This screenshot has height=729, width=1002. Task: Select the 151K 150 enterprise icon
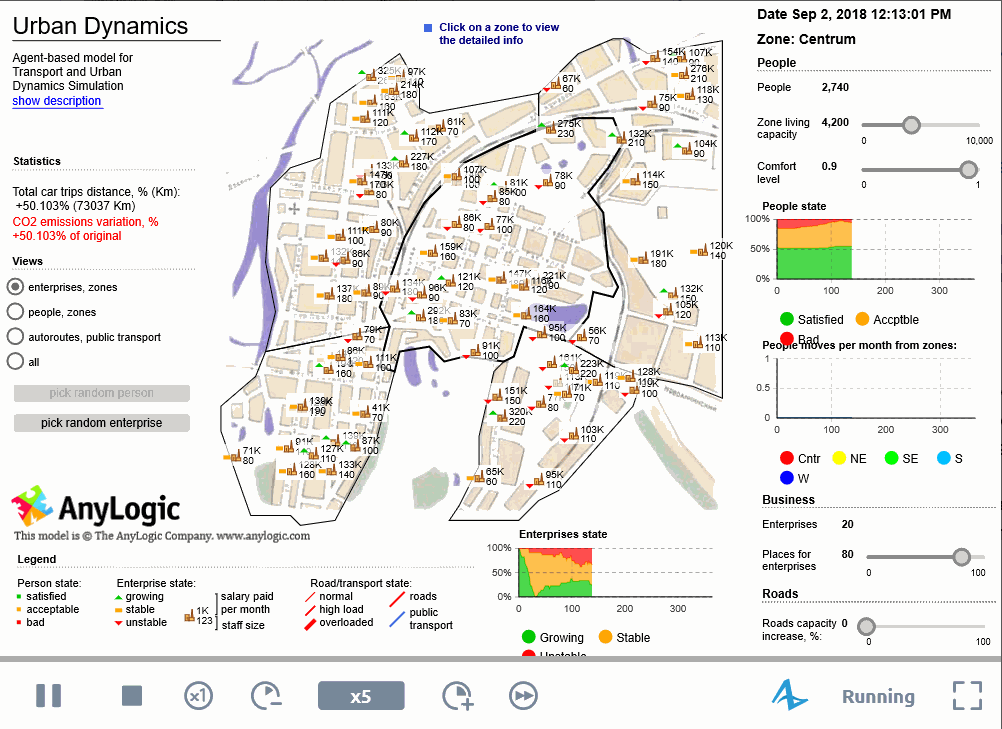pos(497,395)
